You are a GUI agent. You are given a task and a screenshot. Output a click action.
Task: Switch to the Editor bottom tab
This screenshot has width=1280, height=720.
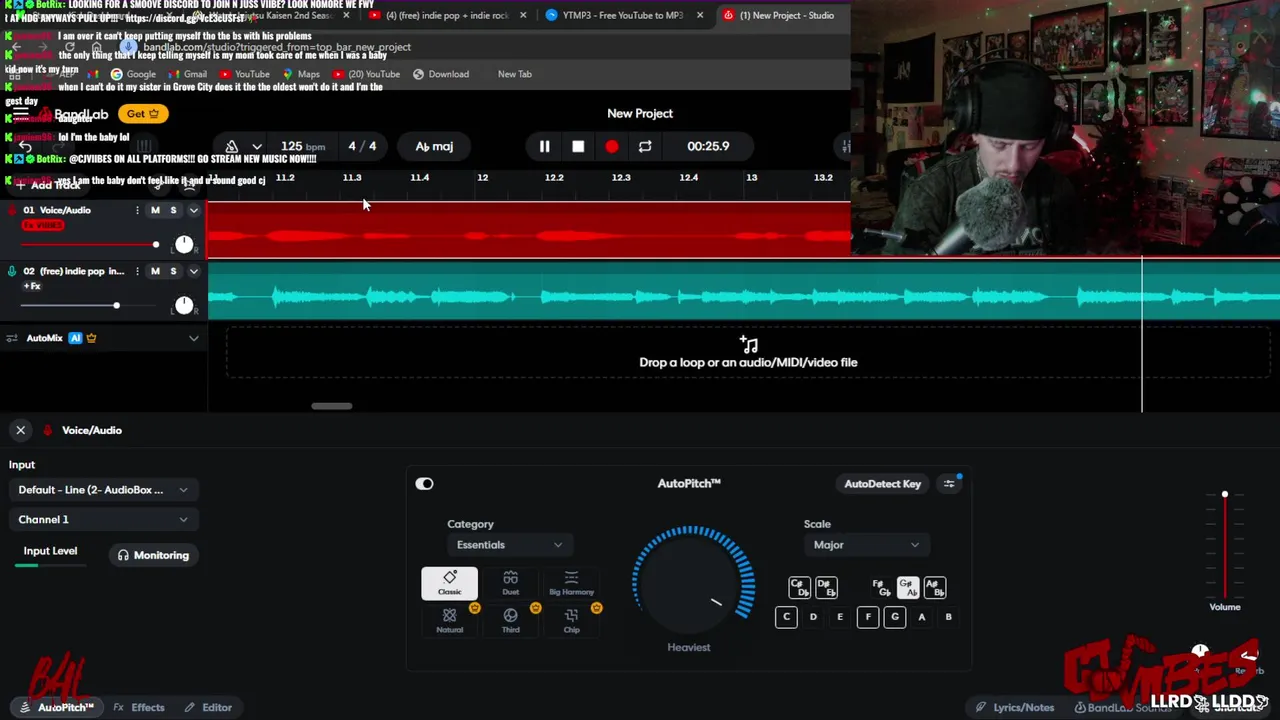pyautogui.click(x=209, y=707)
